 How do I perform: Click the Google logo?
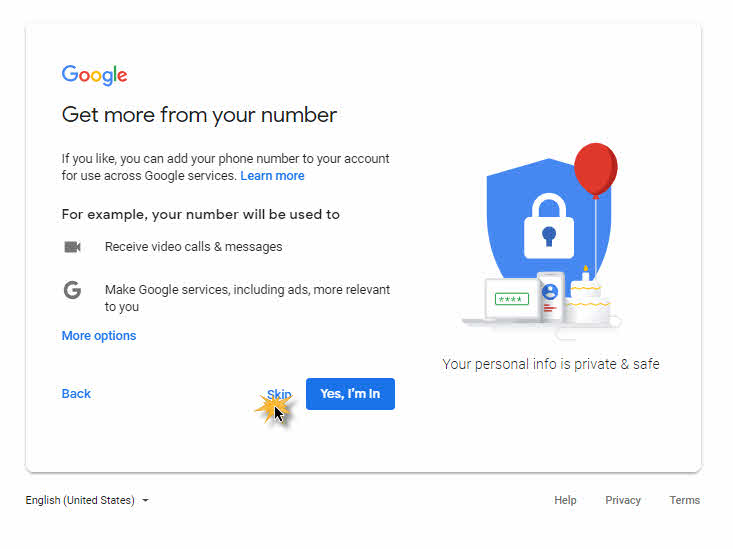[94, 75]
